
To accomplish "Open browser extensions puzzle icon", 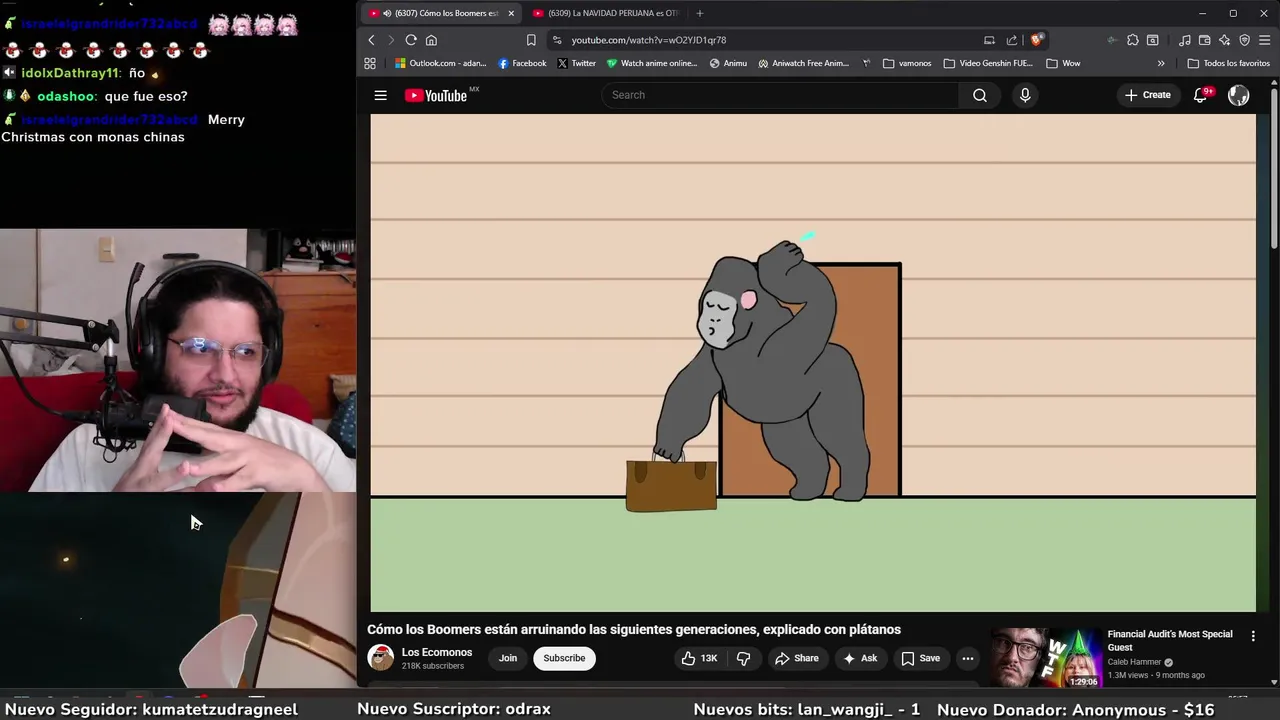I will point(1132,40).
